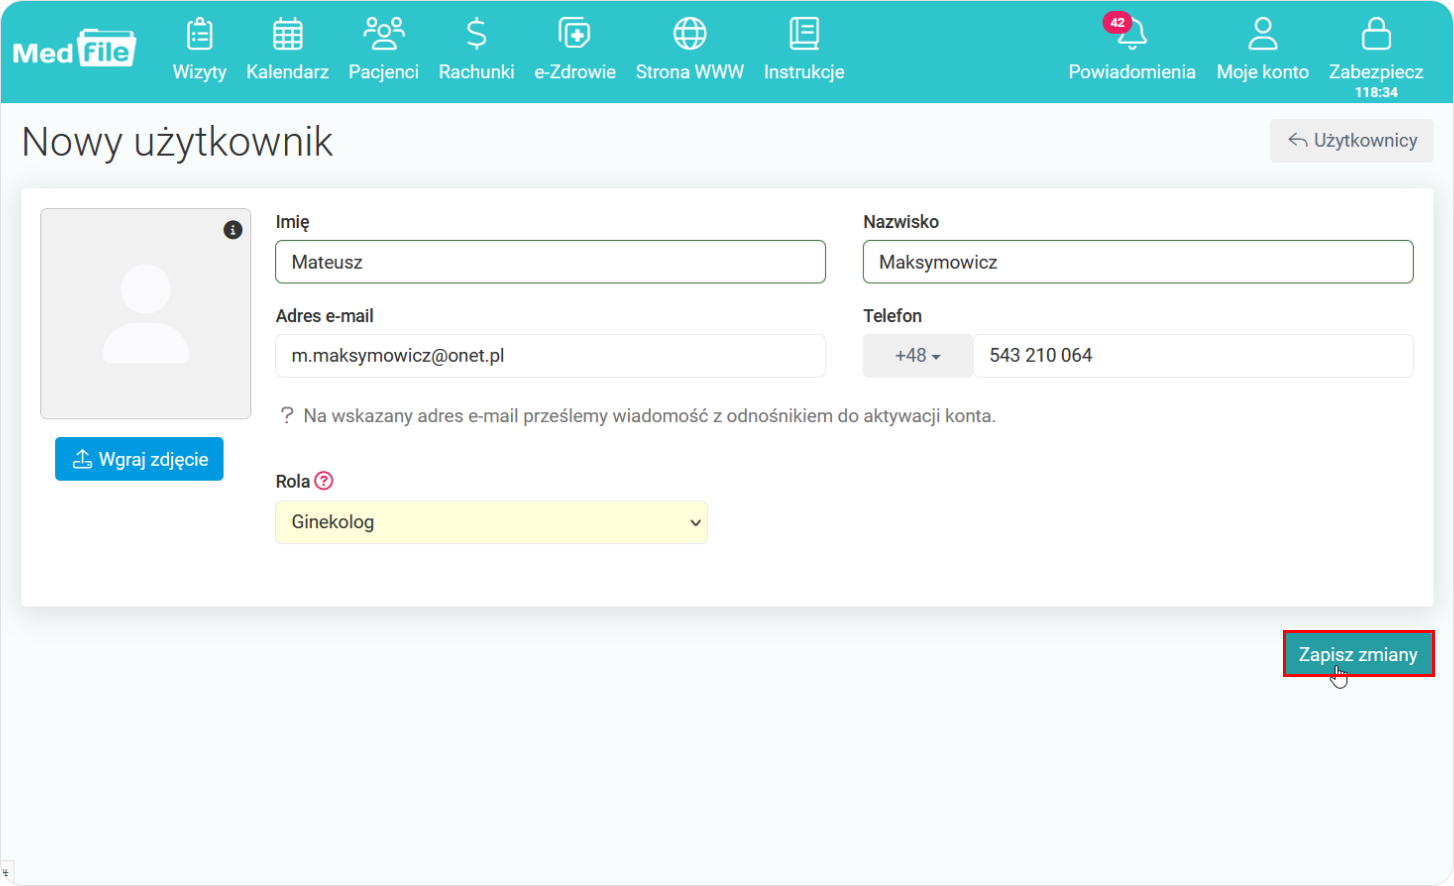The height and width of the screenshot is (886, 1454).
Task: Open the Strona WWW globe icon
Action: point(690,34)
